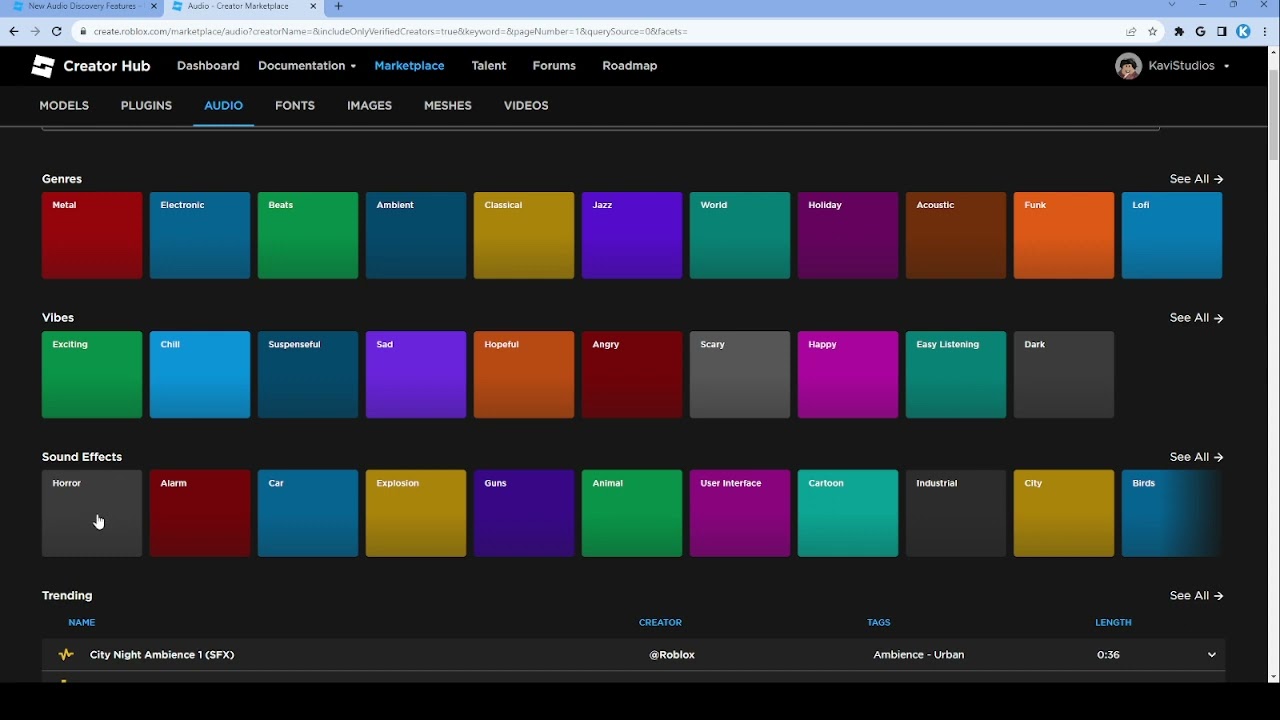Reload the page with the refresh icon

[x=57, y=32]
